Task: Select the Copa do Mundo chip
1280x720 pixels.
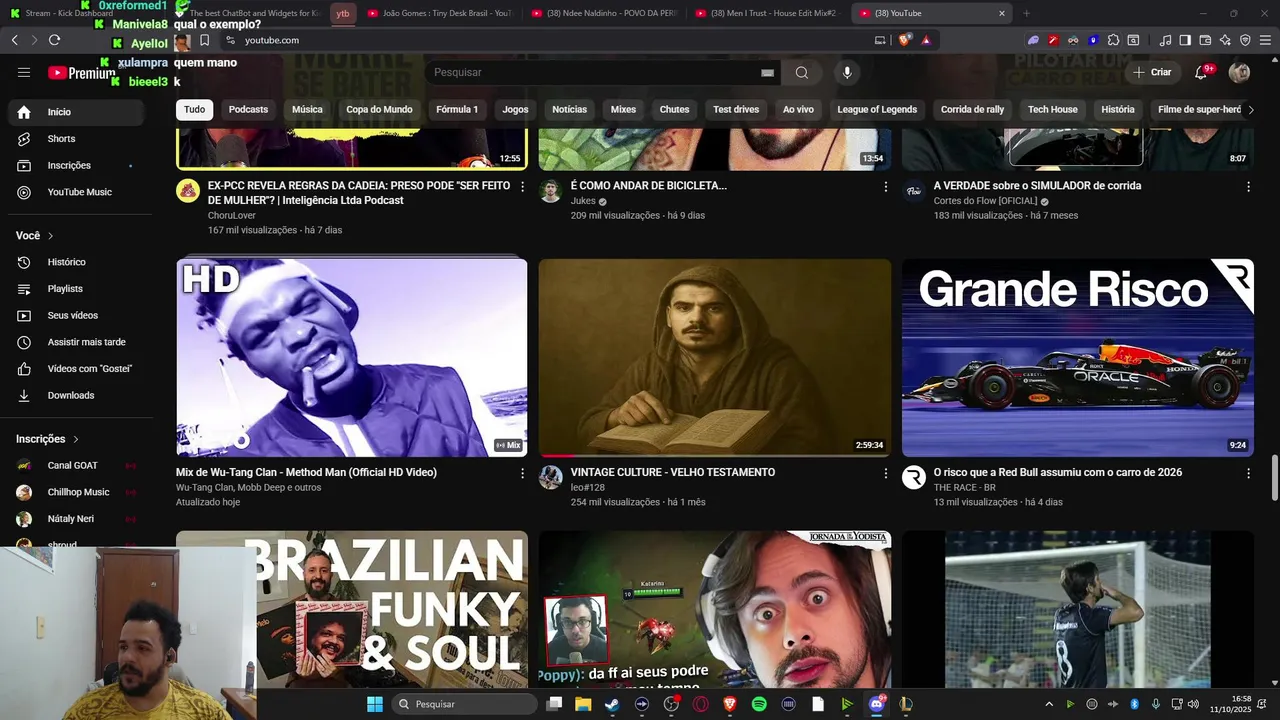Action: pyautogui.click(x=379, y=109)
